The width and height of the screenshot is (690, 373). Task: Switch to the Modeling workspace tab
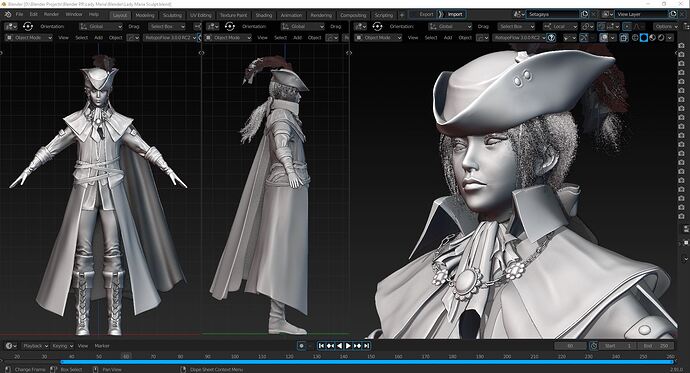click(x=145, y=15)
